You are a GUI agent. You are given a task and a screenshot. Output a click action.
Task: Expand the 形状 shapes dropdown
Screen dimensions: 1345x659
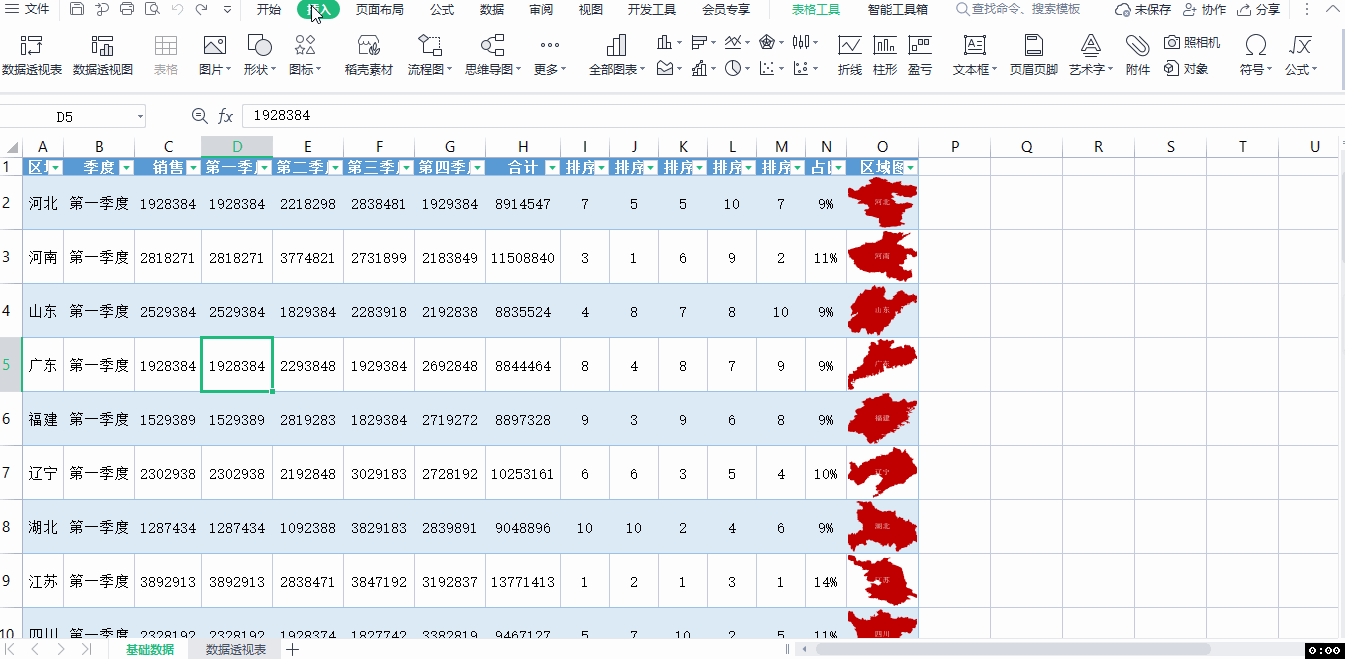[259, 54]
